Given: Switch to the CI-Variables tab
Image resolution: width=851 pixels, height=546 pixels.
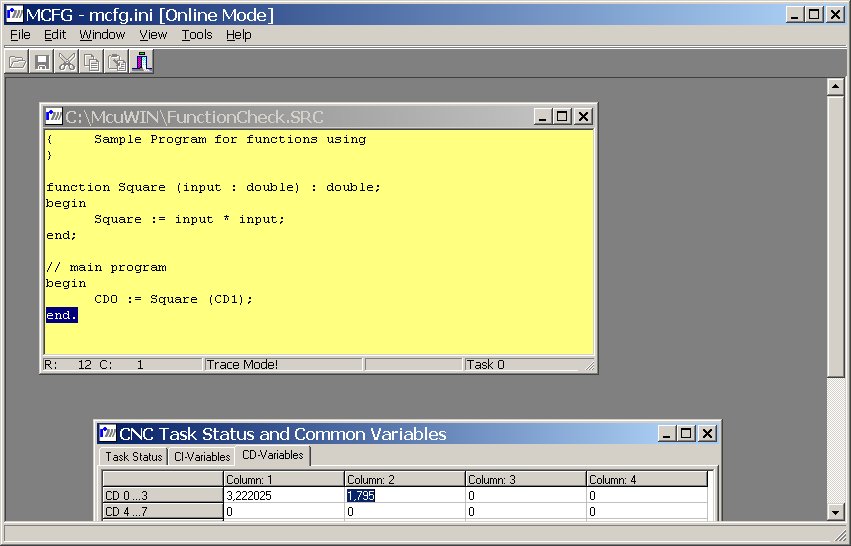Looking at the screenshot, I should click(202, 456).
